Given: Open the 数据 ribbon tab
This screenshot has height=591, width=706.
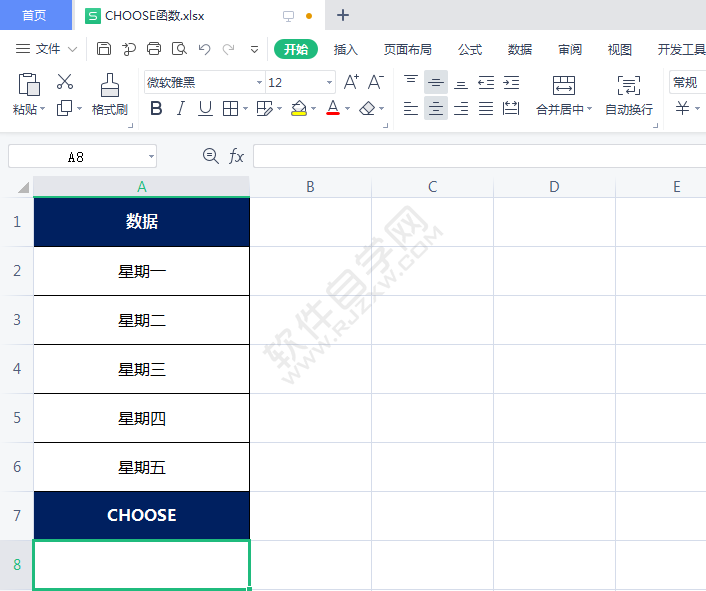Looking at the screenshot, I should (x=520, y=49).
